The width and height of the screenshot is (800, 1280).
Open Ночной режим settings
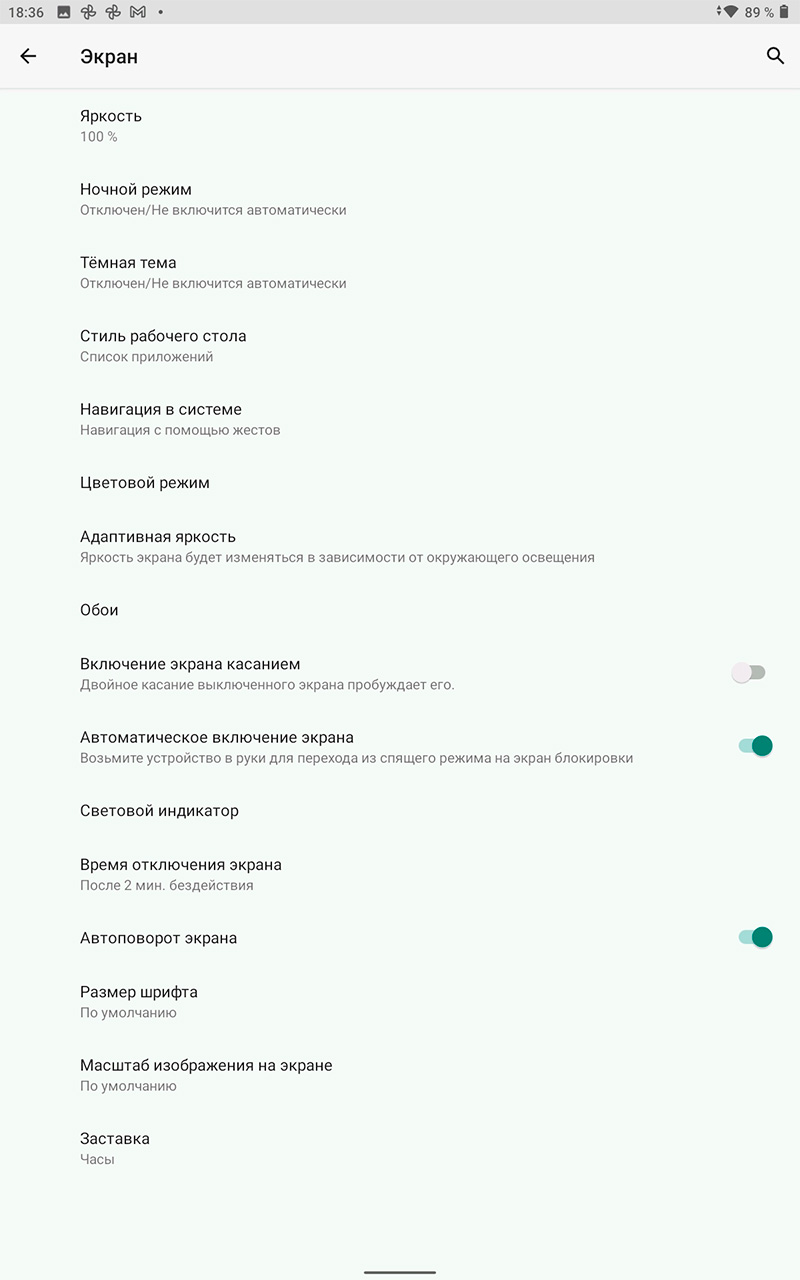[136, 199]
